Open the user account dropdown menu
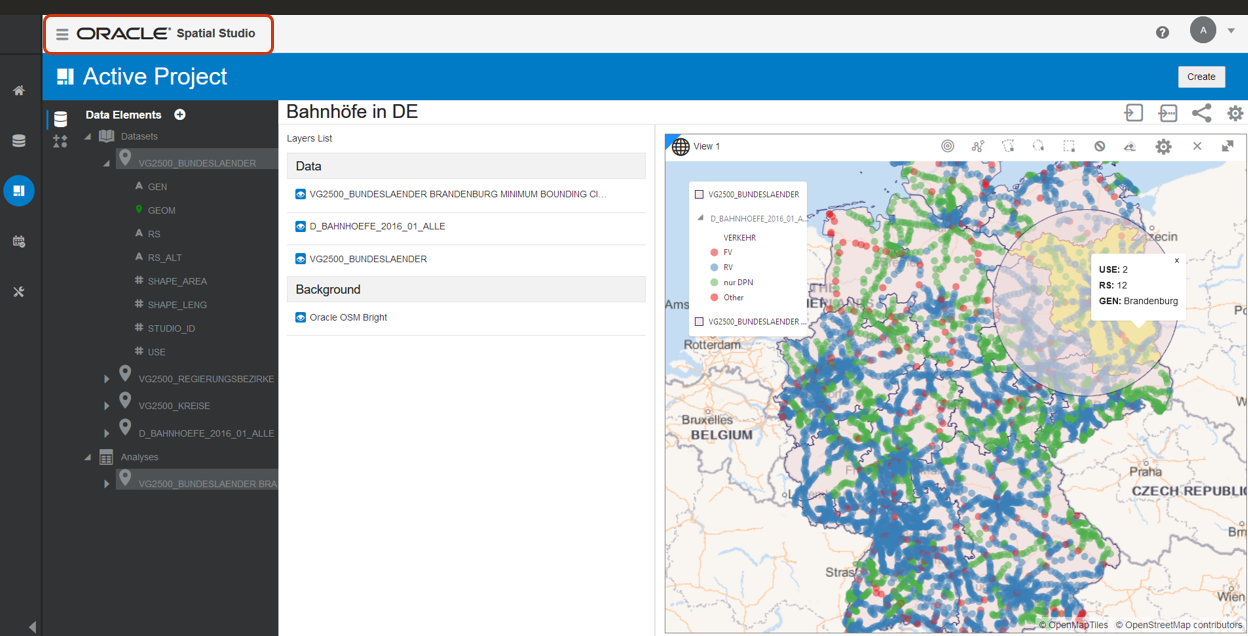The image size is (1248, 636). pyautogui.click(x=1230, y=30)
